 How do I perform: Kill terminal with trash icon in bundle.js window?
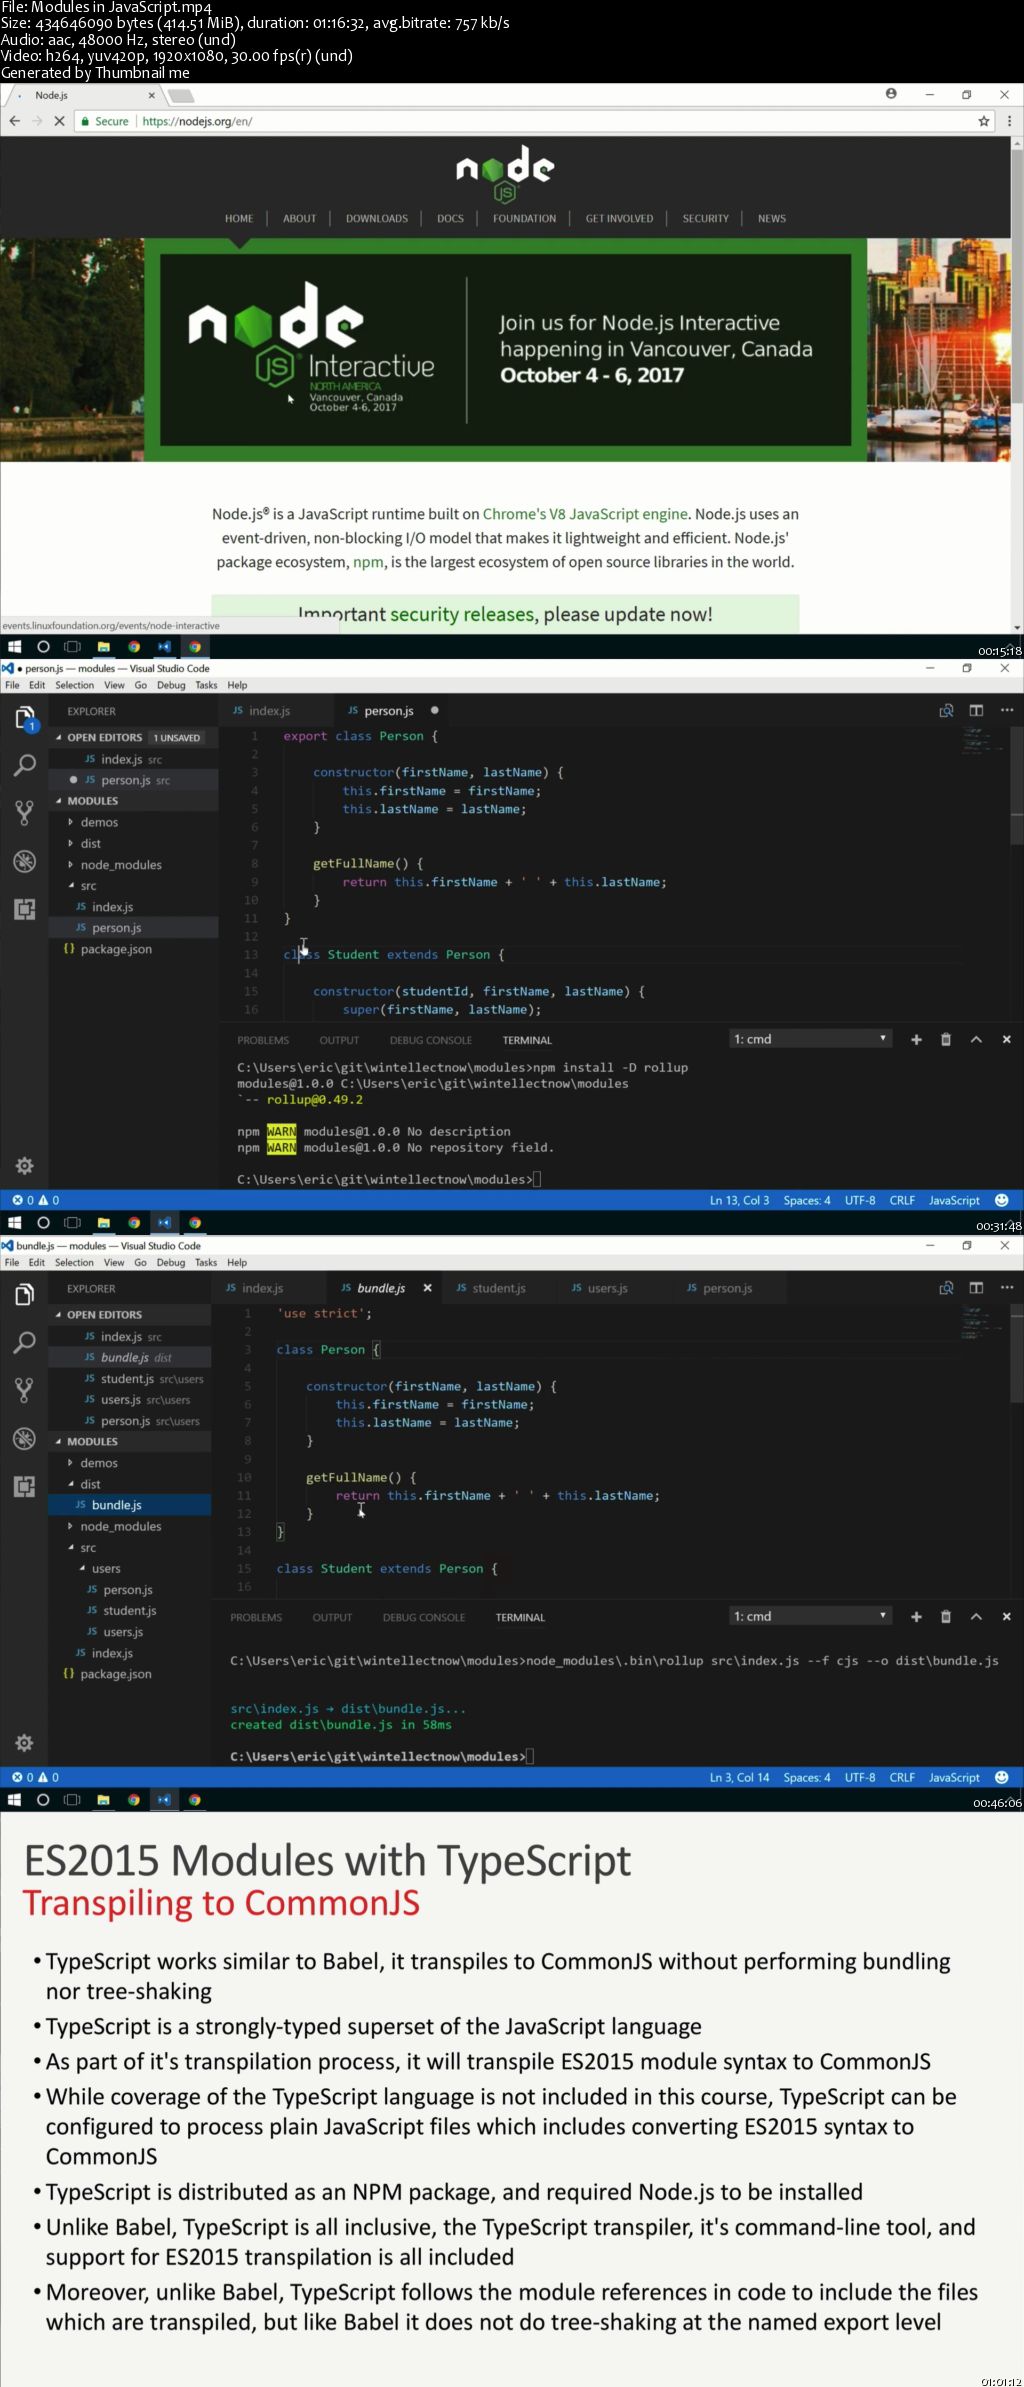point(946,1617)
